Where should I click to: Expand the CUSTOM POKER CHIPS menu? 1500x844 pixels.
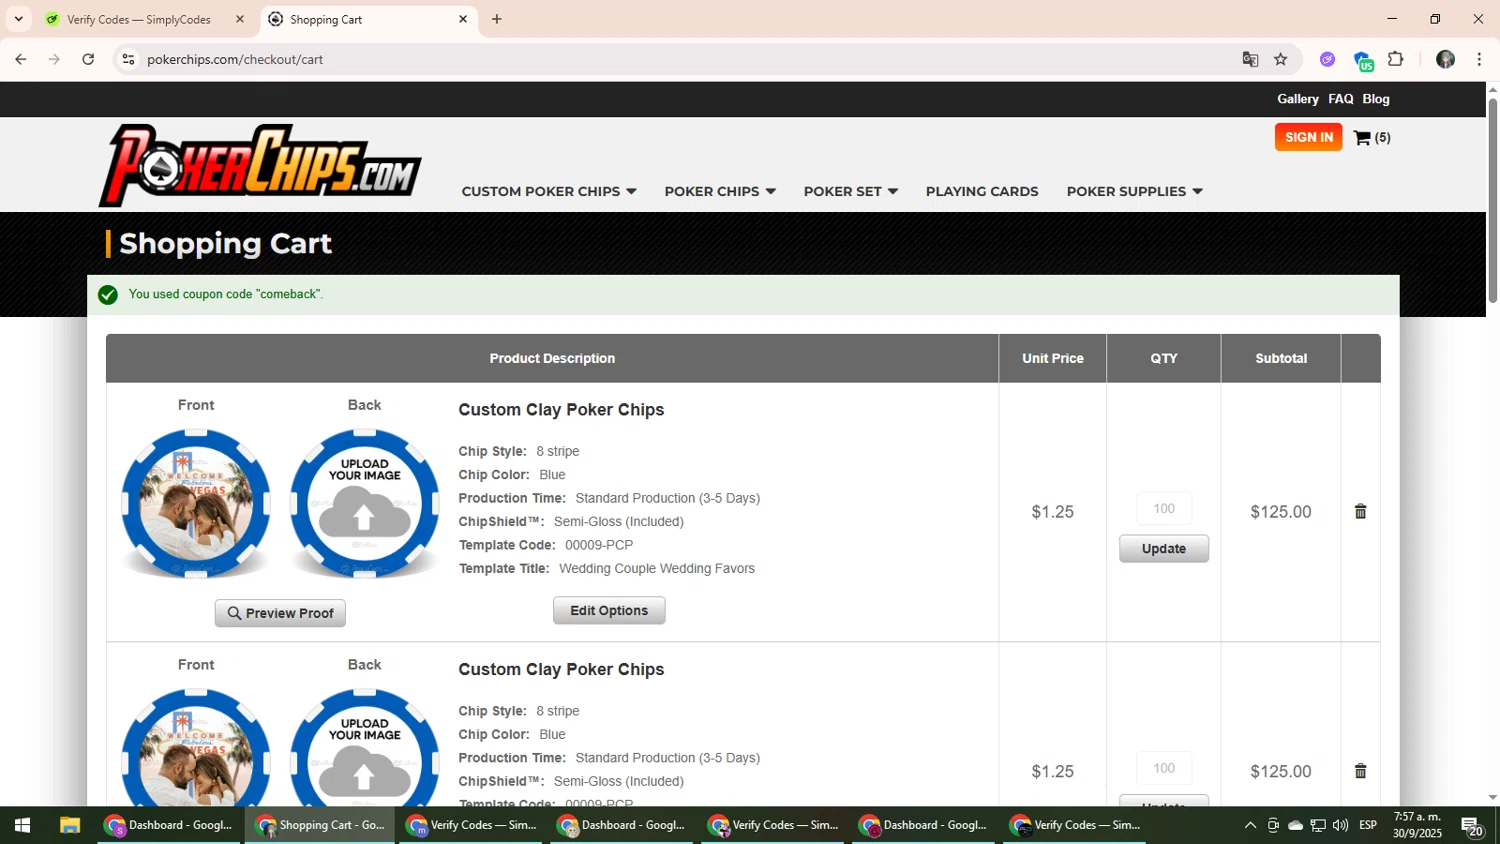coord(549,191)
